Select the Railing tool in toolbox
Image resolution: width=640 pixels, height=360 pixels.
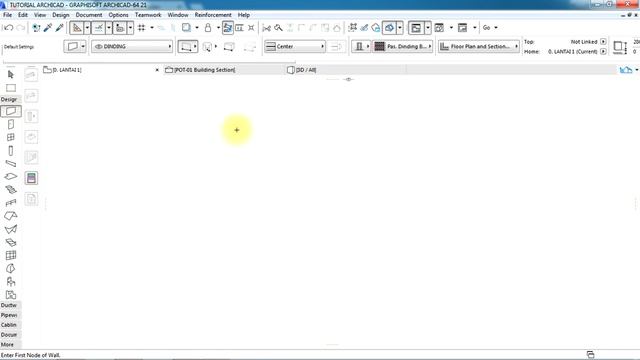pyautogui.click(x=11, y=202)
